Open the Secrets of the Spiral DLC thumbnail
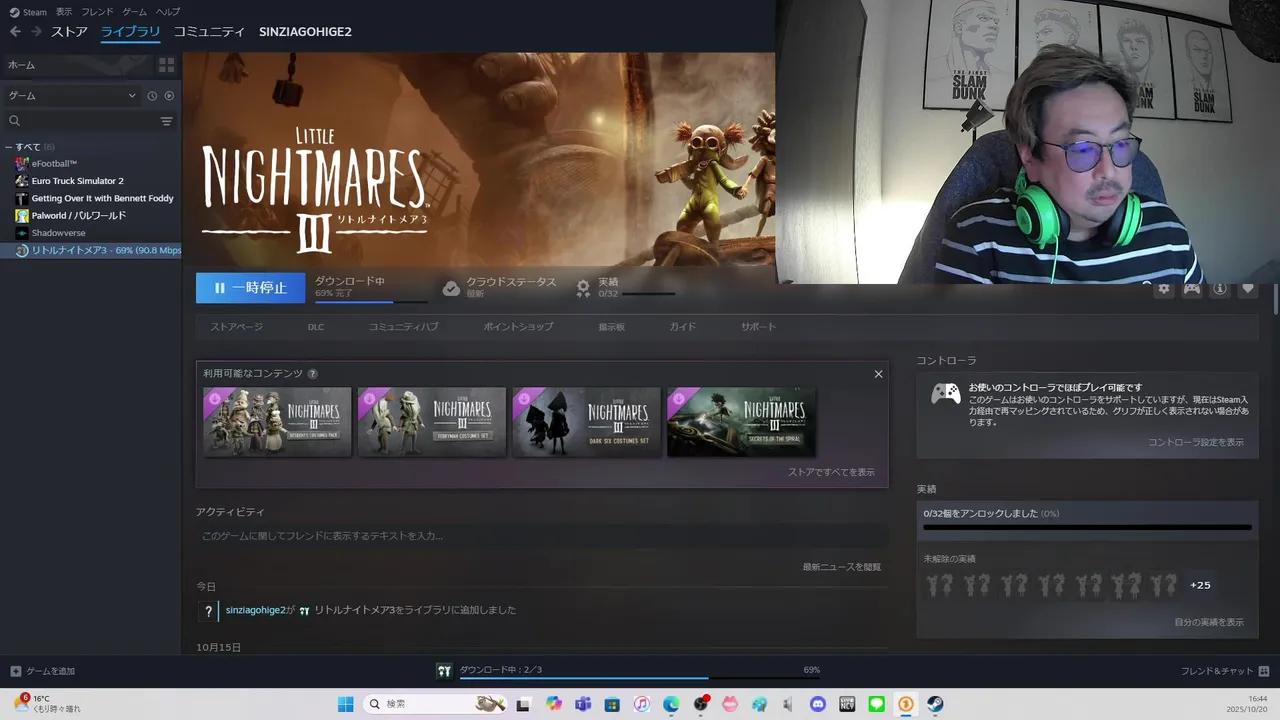Screen dimensions: 1280x720 741,422
